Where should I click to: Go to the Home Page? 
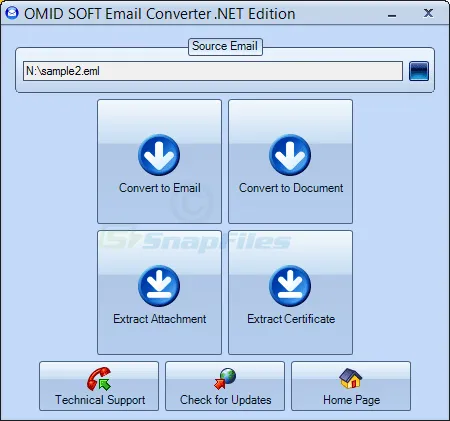click(351, 386)
